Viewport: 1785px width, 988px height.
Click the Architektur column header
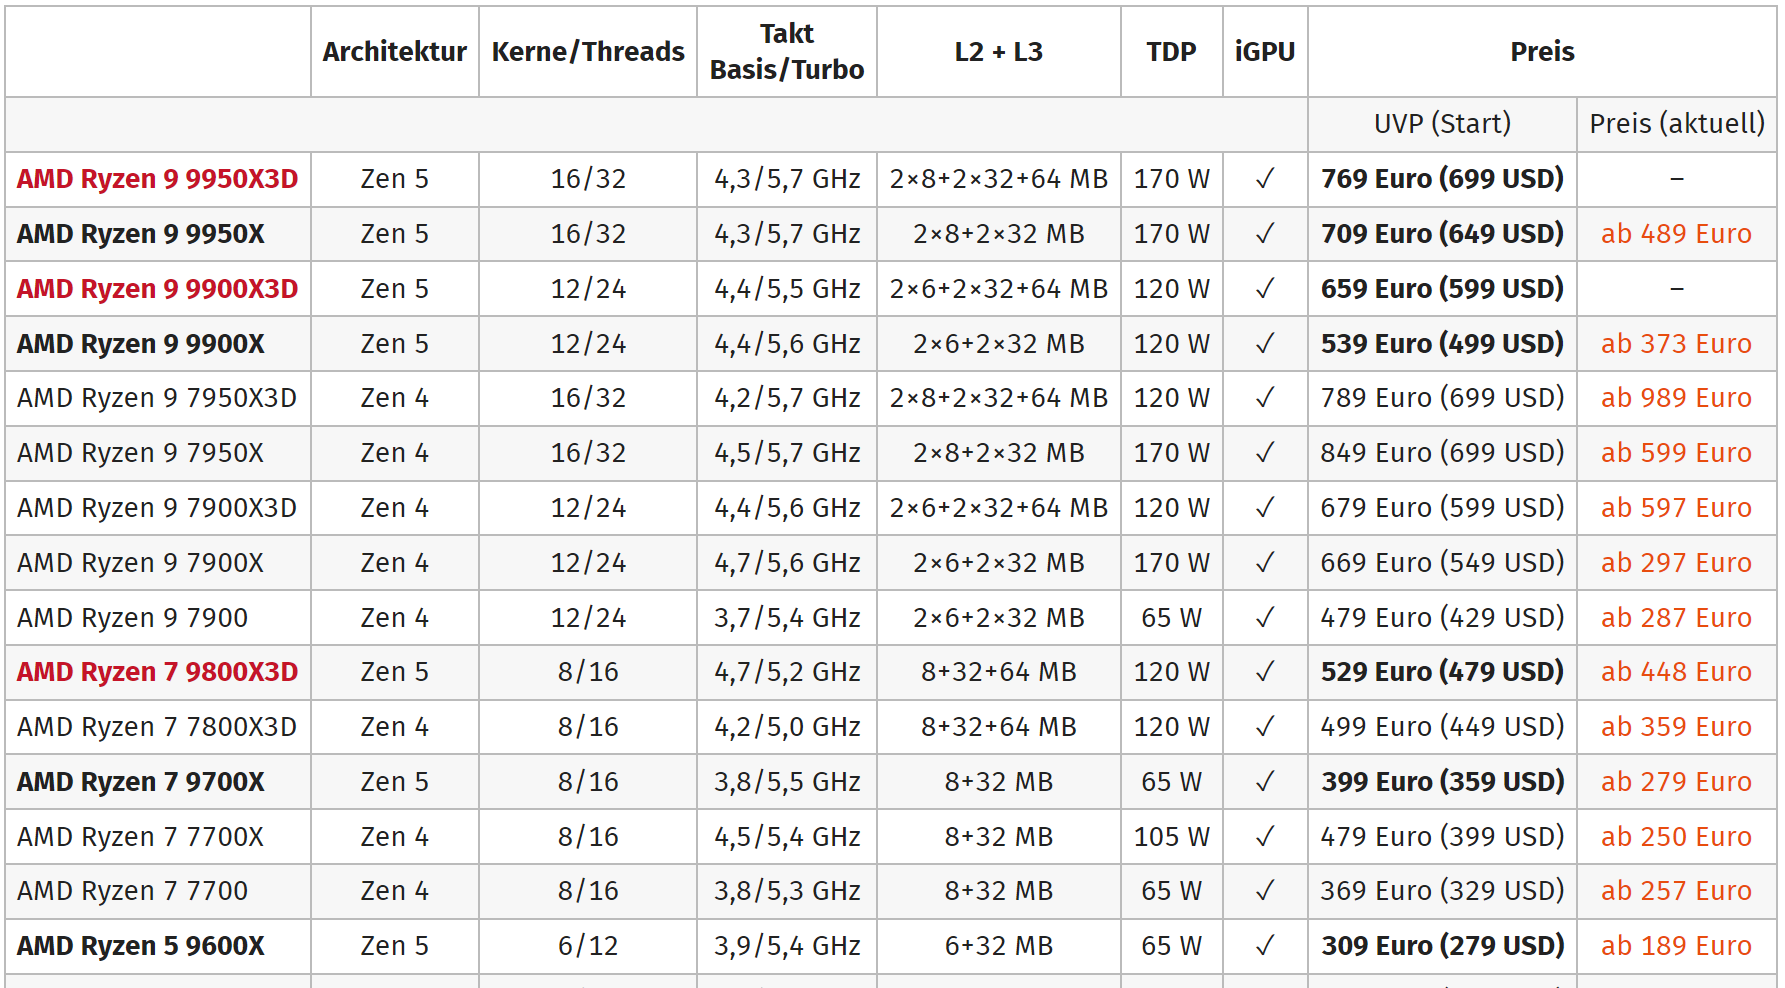394,52
